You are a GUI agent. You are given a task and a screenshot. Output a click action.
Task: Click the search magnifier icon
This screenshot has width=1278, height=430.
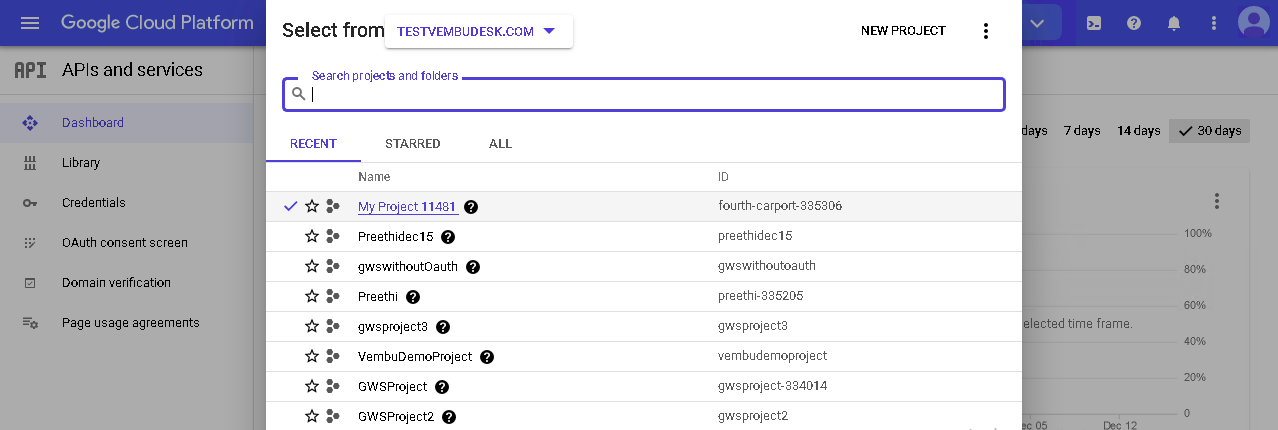point(298,94)
